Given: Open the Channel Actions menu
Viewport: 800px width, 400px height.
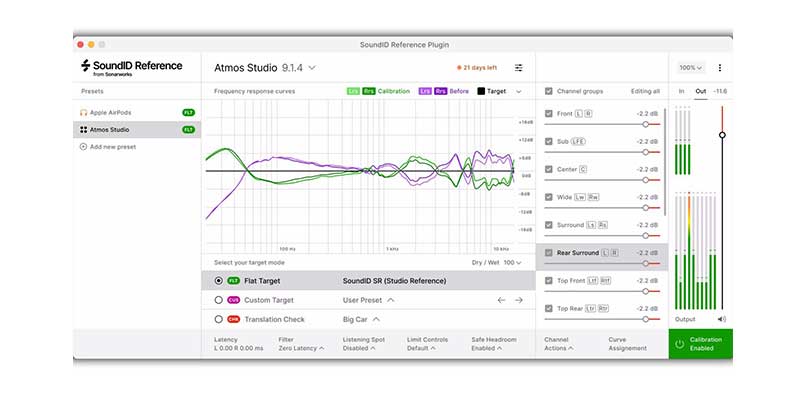Looking at the screenshot, I should tap(558, 344).
